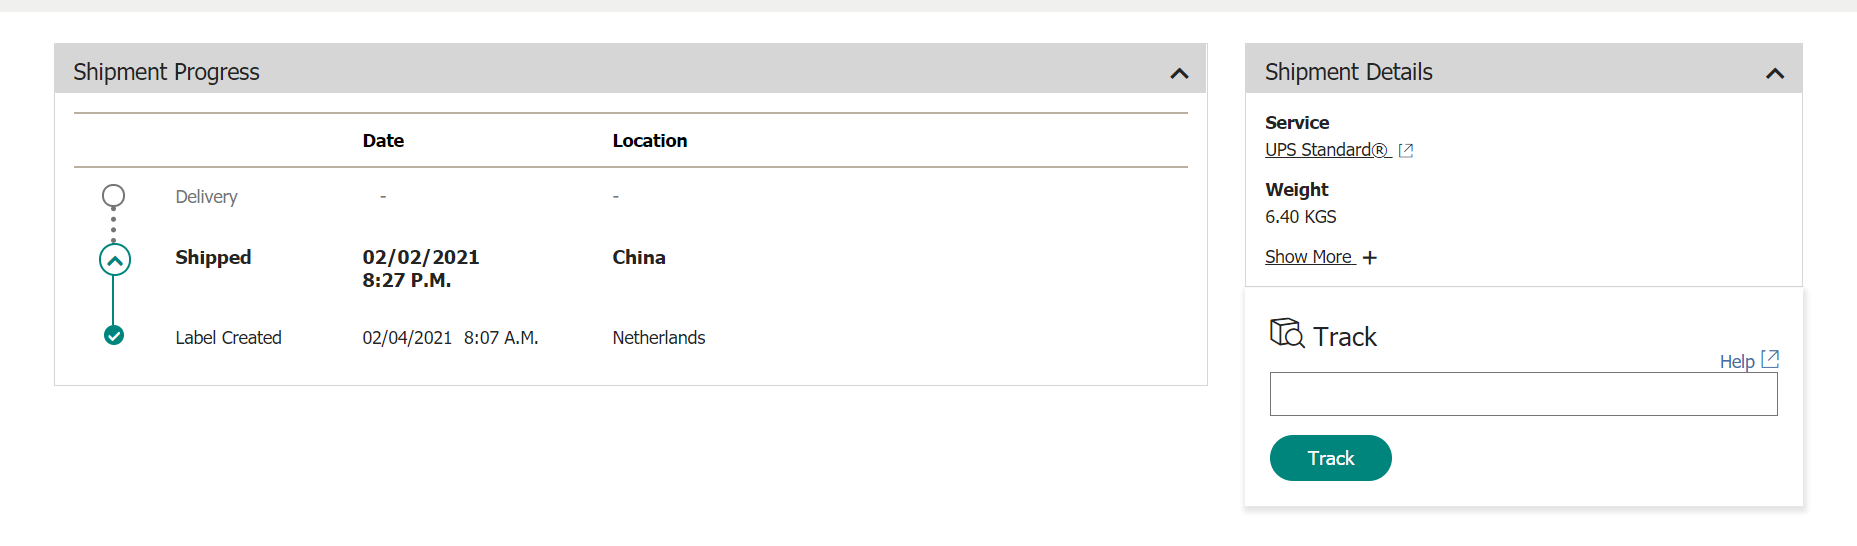Click the green Track button
The height and width of the screenshot is (546, 1857).
(1330, 458)
